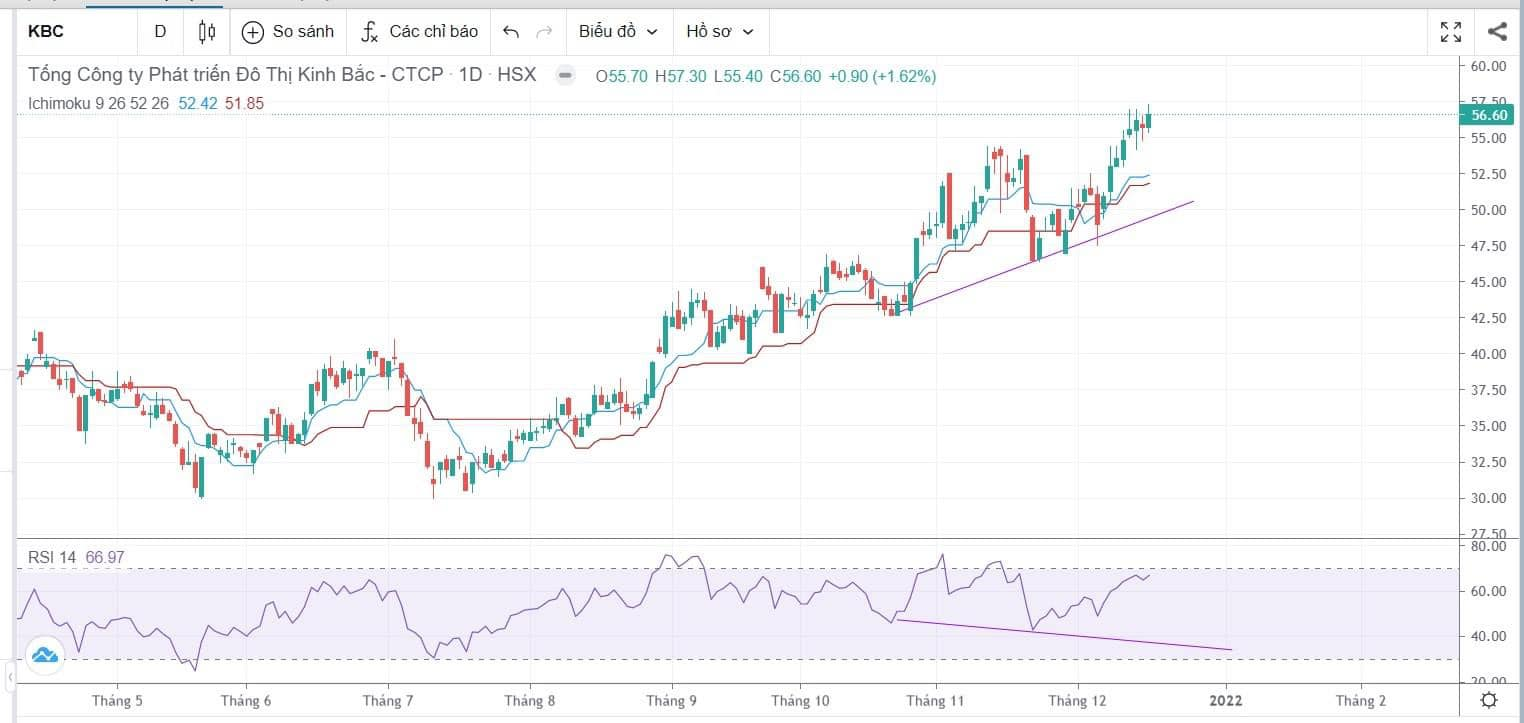
Task: Click the C56.60 close value in the legend
Action: [796, 76]
